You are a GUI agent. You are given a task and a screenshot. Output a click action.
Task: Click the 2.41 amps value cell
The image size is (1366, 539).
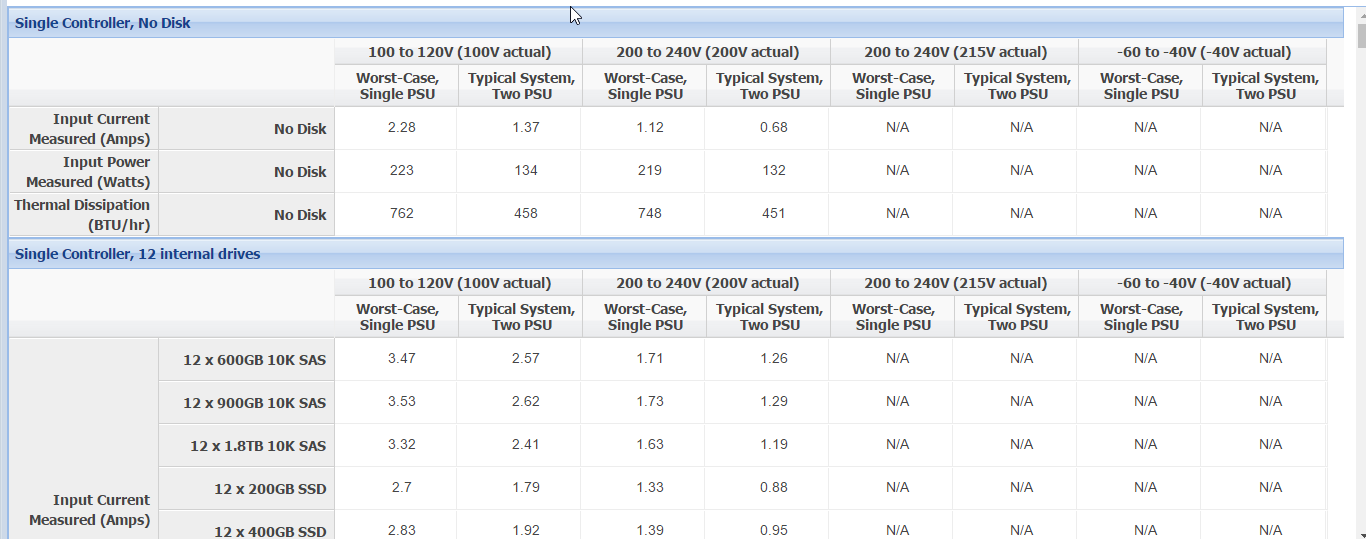click(521, 444)
